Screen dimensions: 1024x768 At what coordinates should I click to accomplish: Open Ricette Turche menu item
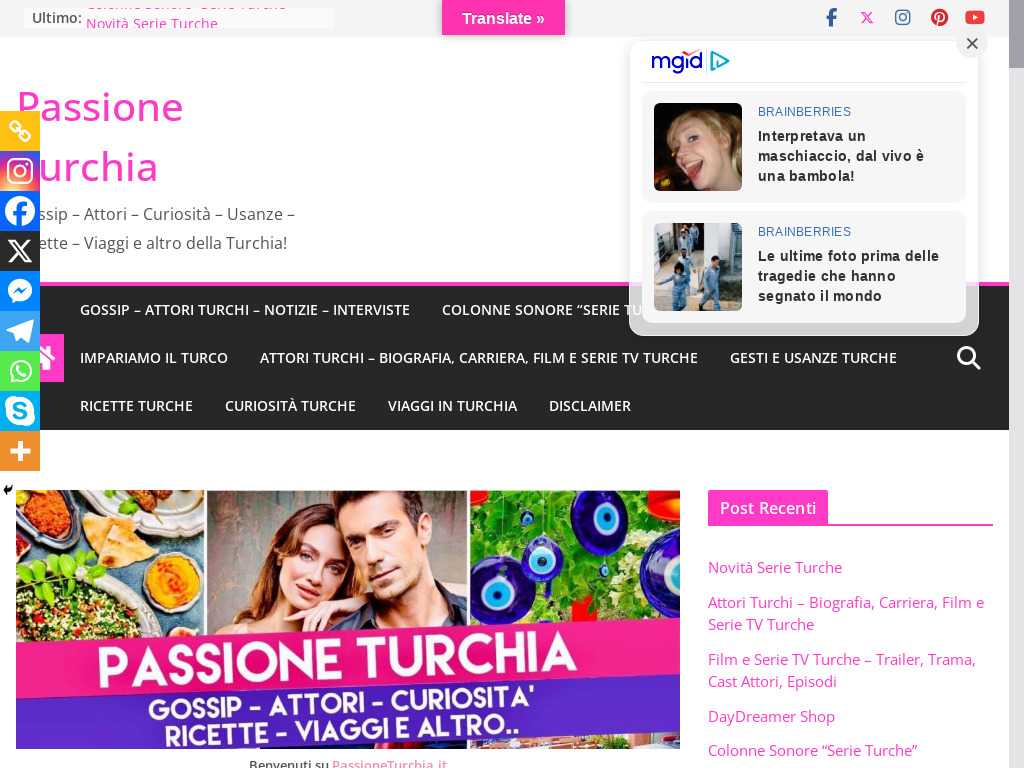pos(136,406)
